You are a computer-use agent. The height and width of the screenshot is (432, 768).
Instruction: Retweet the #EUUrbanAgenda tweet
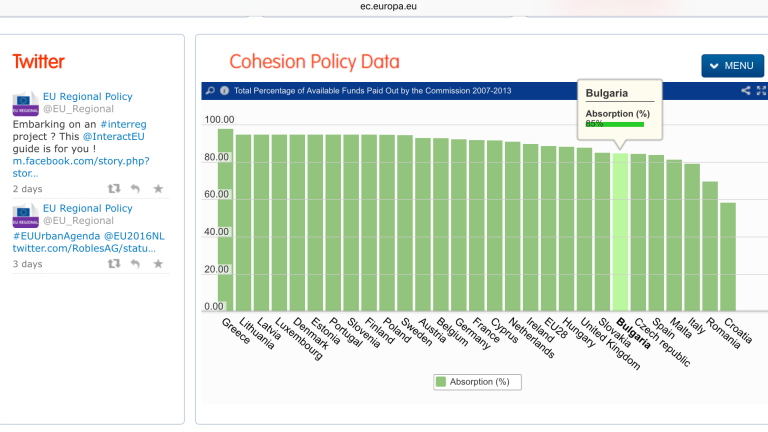coord(114,264)
